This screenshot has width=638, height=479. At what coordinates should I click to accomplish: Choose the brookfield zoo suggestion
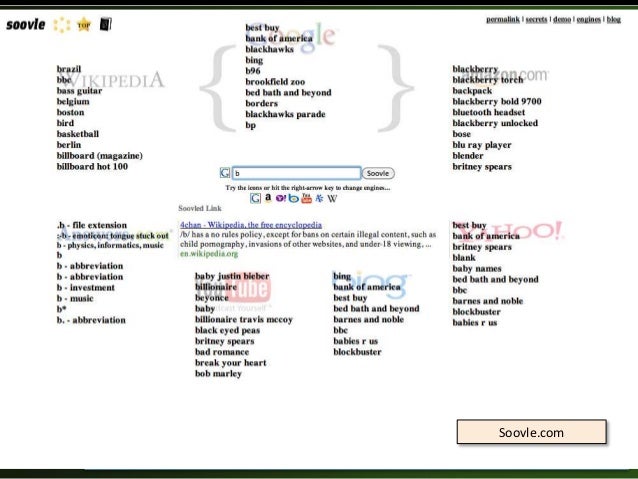pos(275,82)
